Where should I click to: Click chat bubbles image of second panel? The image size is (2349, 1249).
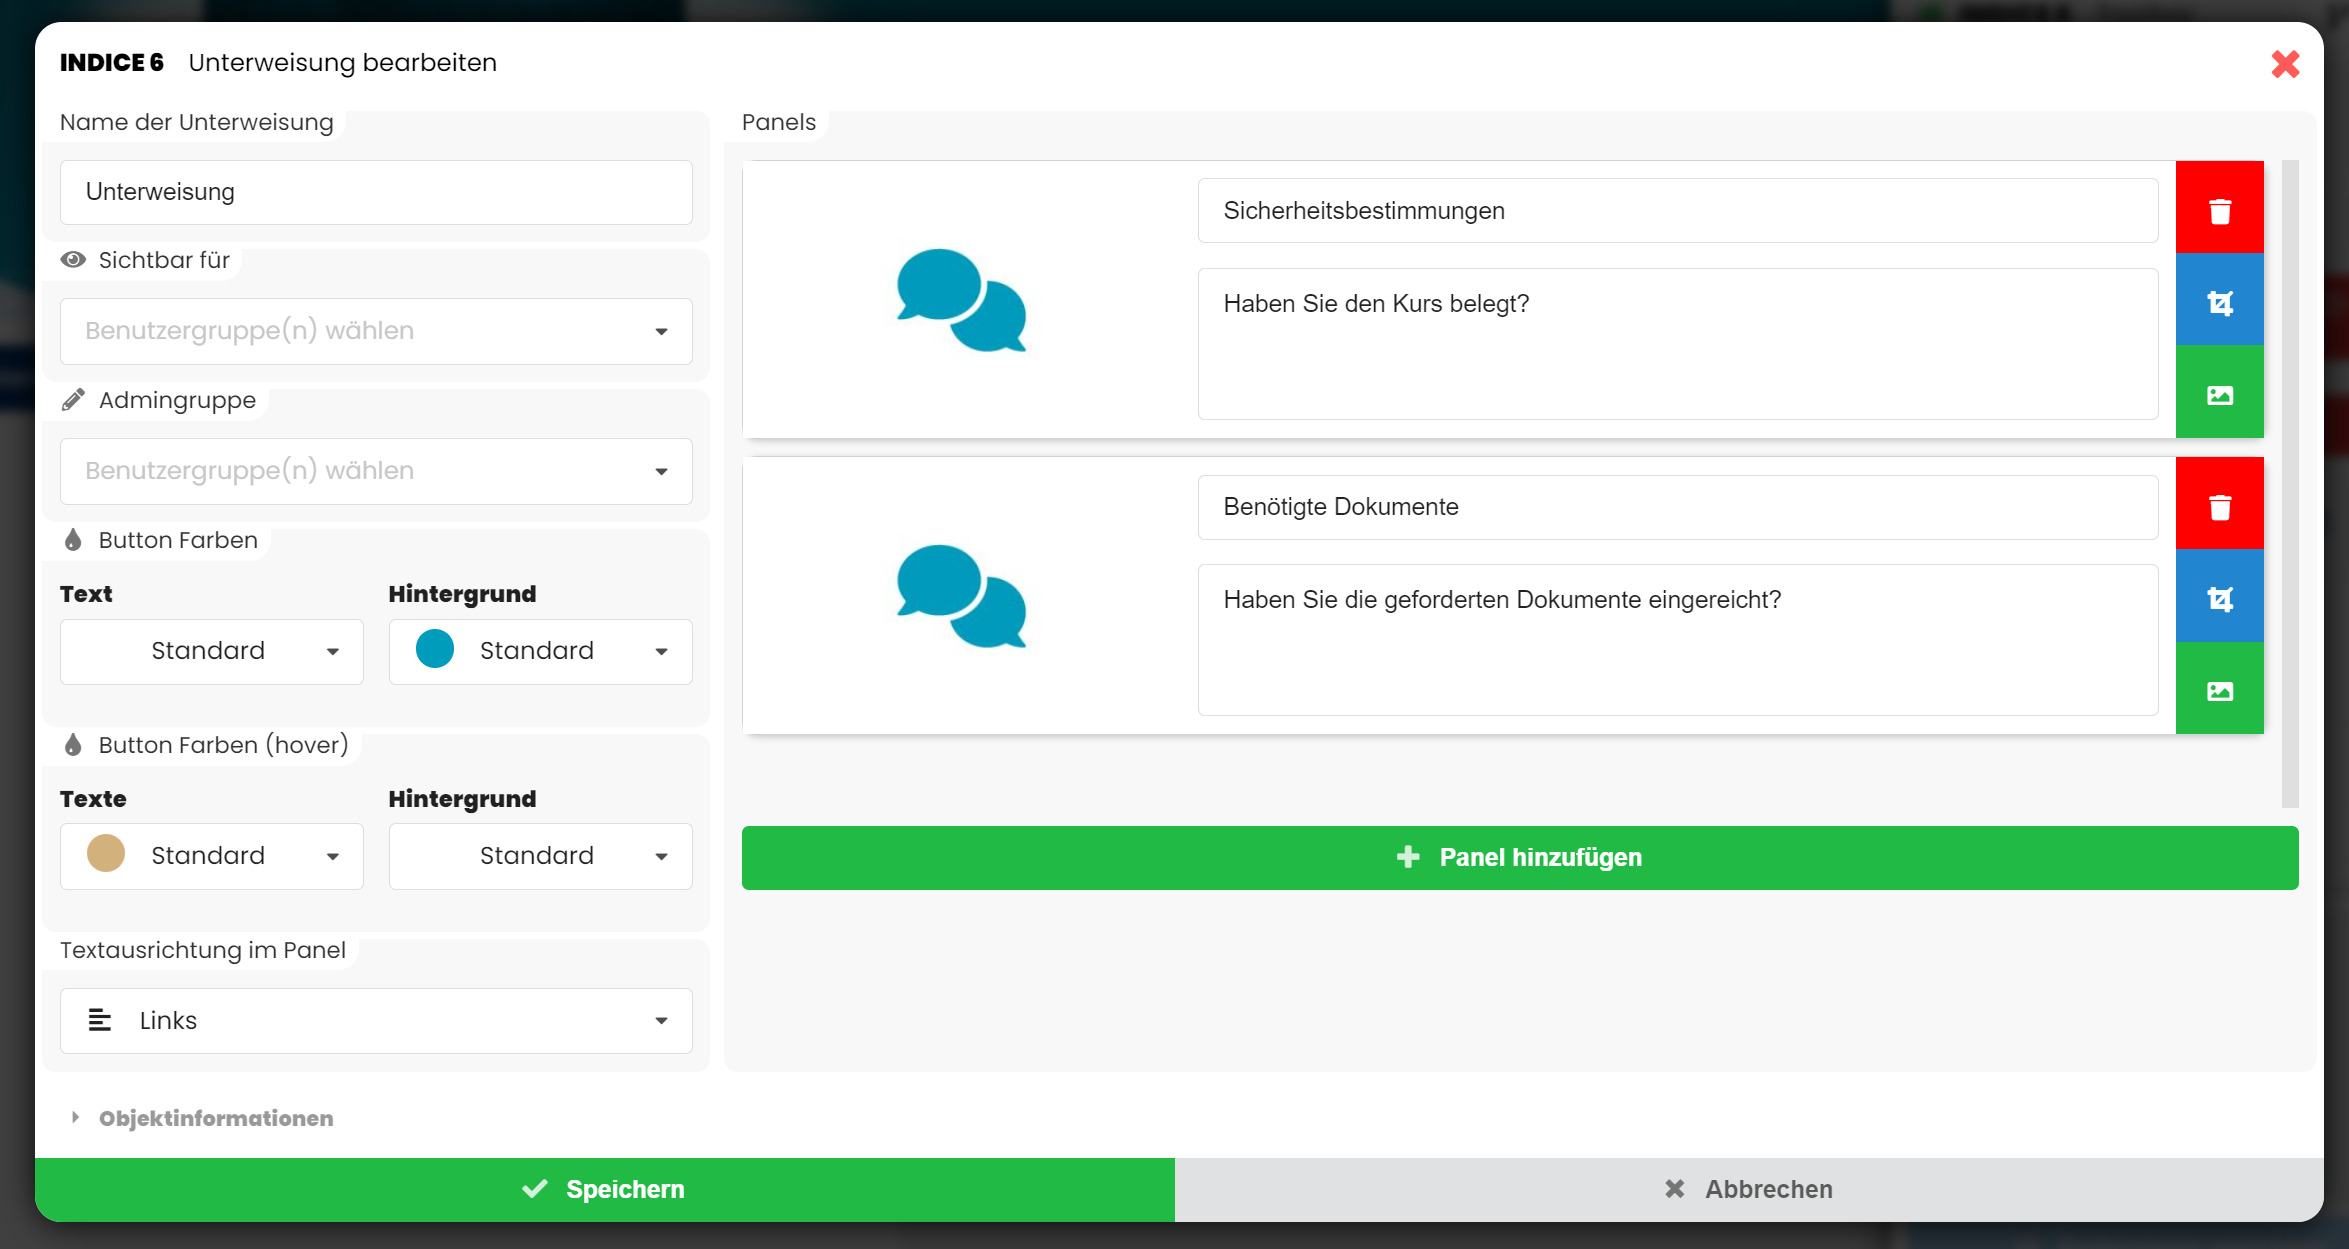click(961, 596)
